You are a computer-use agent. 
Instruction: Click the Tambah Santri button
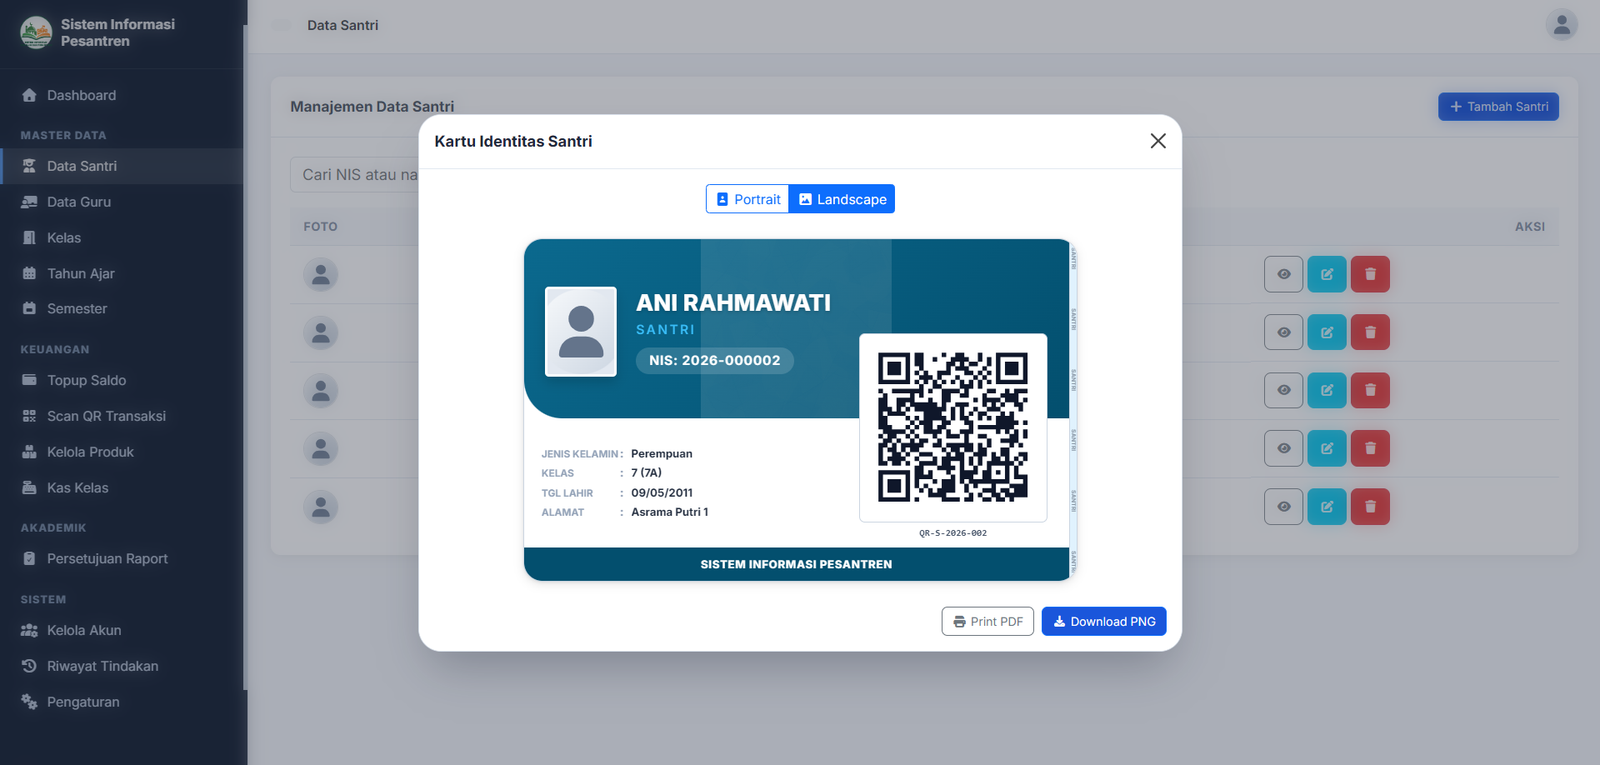[1498, 106]
